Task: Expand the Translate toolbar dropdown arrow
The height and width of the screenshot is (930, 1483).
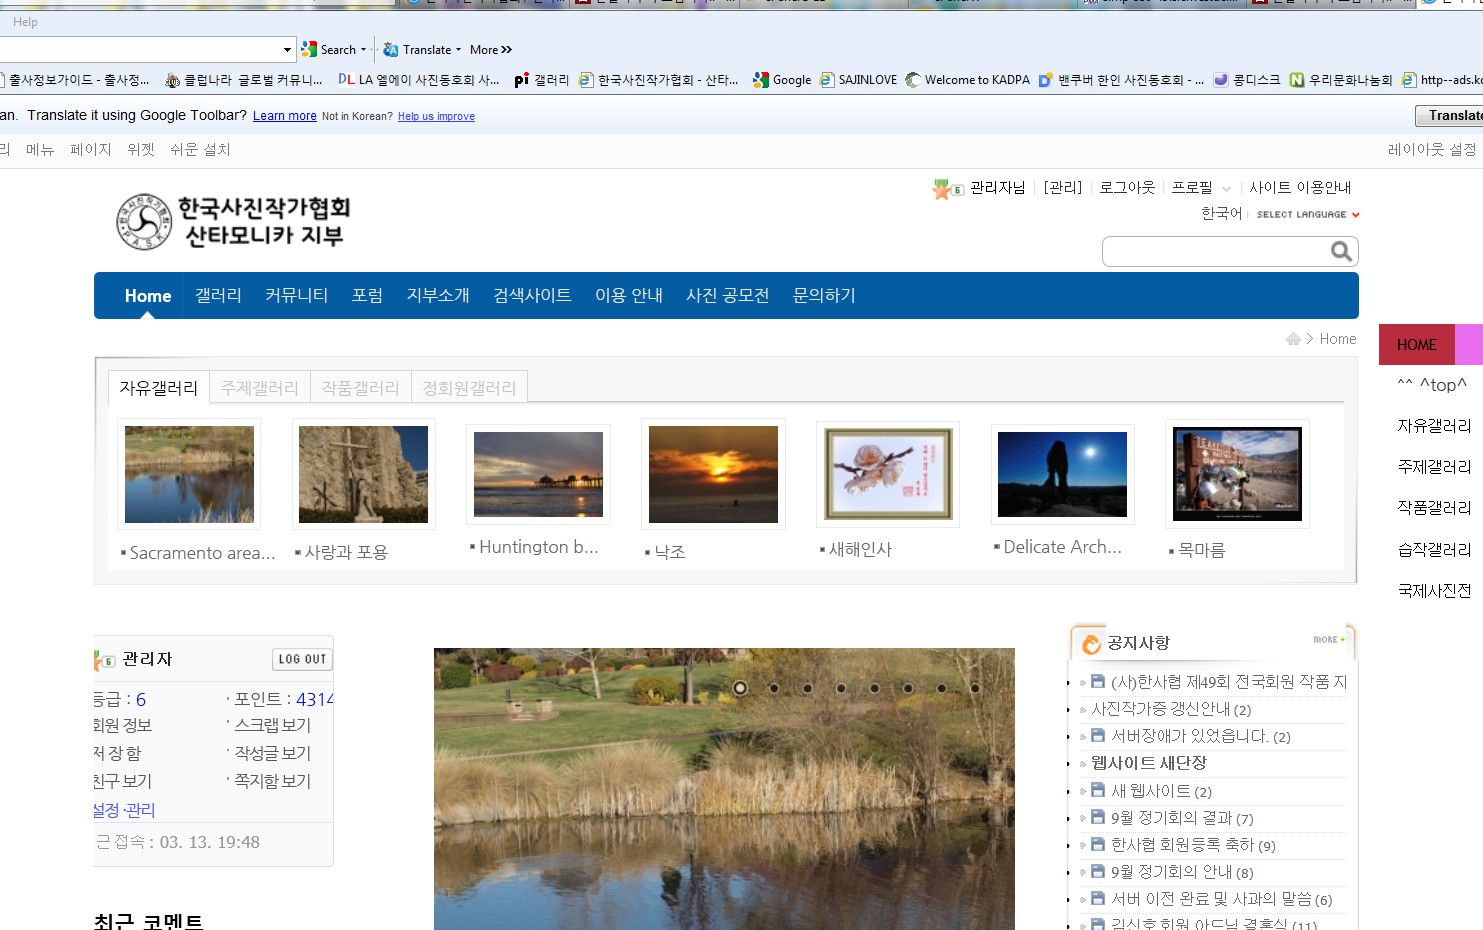Action: click(x=458, y=49)
